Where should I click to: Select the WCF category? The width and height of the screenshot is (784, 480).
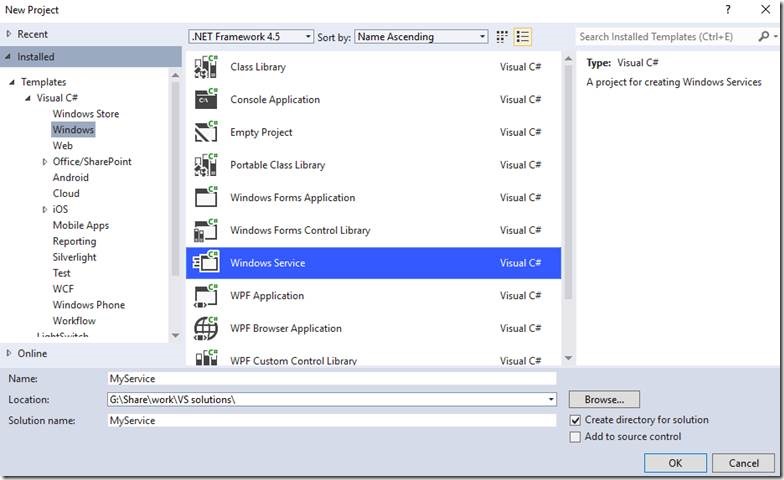[63, 289]
